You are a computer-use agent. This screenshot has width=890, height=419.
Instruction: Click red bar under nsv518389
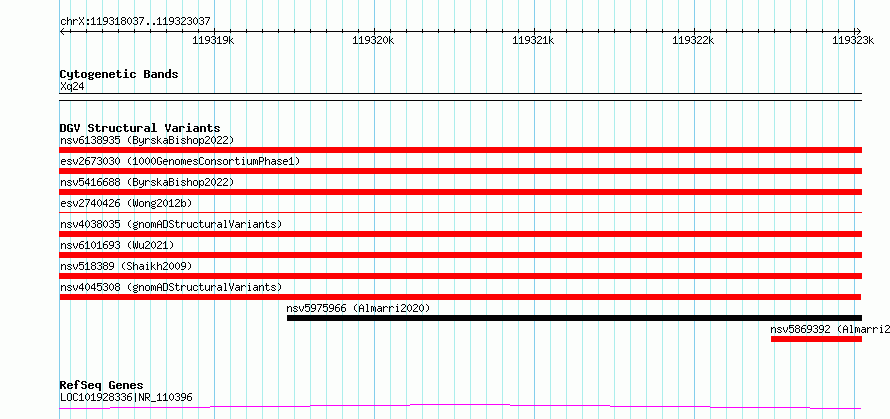click(x=460, y=276)
